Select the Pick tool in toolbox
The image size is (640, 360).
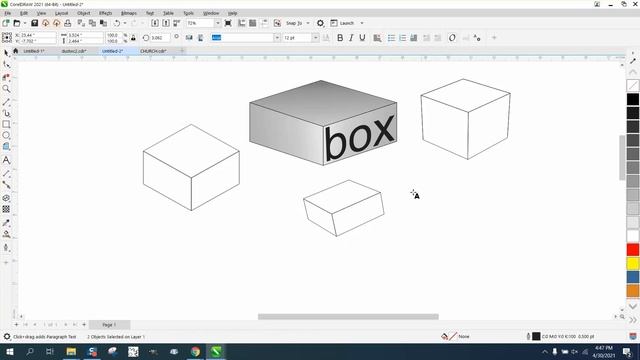tap(6, 53)
